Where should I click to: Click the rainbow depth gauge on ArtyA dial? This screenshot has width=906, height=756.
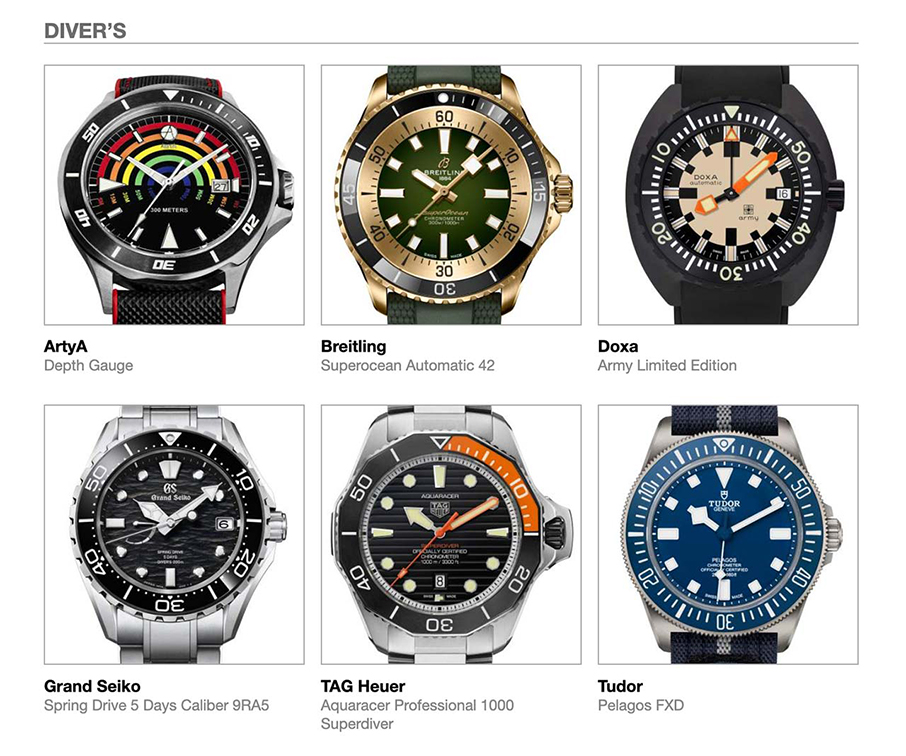click(x=168, y=159)
